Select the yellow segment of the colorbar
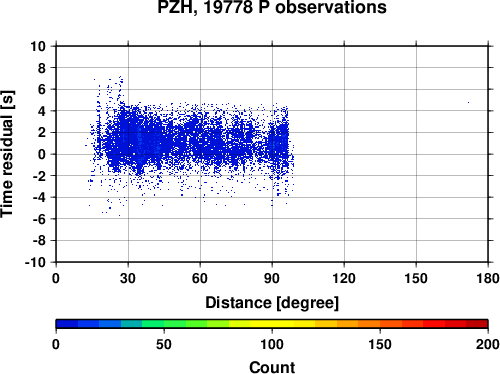Screen dimensions: 500x374 point(272,323)
